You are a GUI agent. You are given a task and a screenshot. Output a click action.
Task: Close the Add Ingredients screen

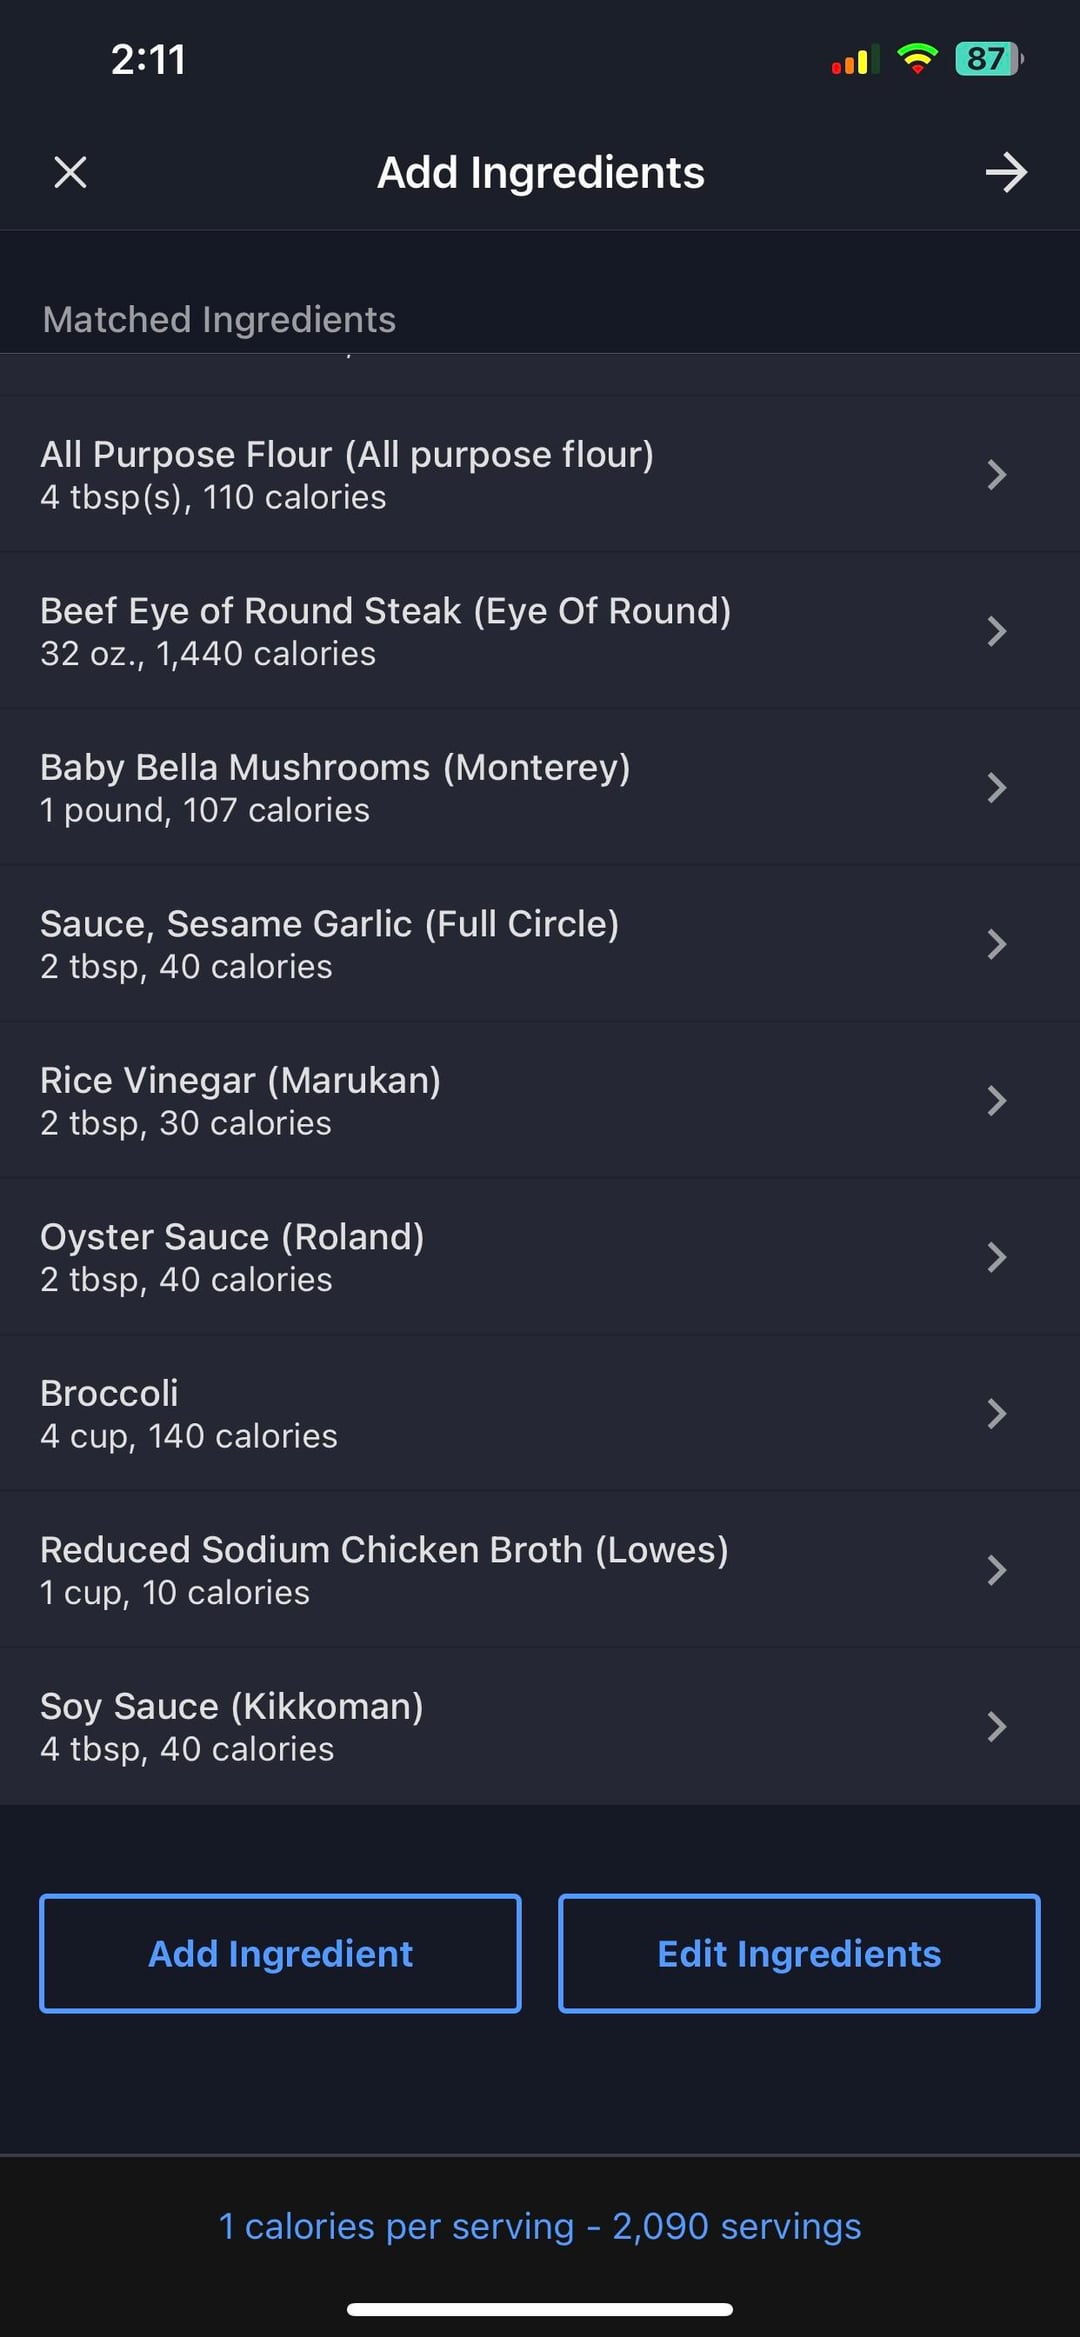click(x=70, y=172)
